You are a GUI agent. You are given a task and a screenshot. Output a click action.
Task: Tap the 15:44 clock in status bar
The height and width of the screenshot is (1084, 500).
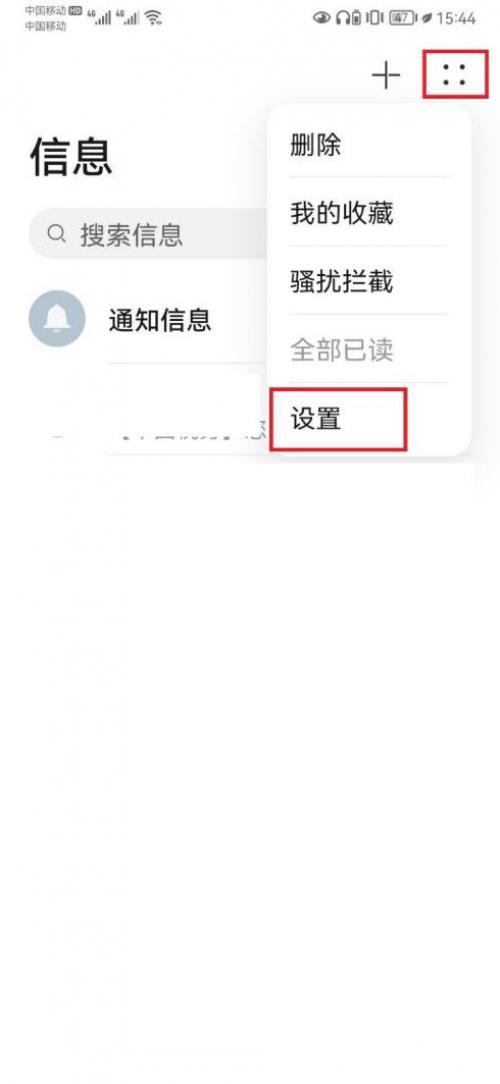click(456, 19)
